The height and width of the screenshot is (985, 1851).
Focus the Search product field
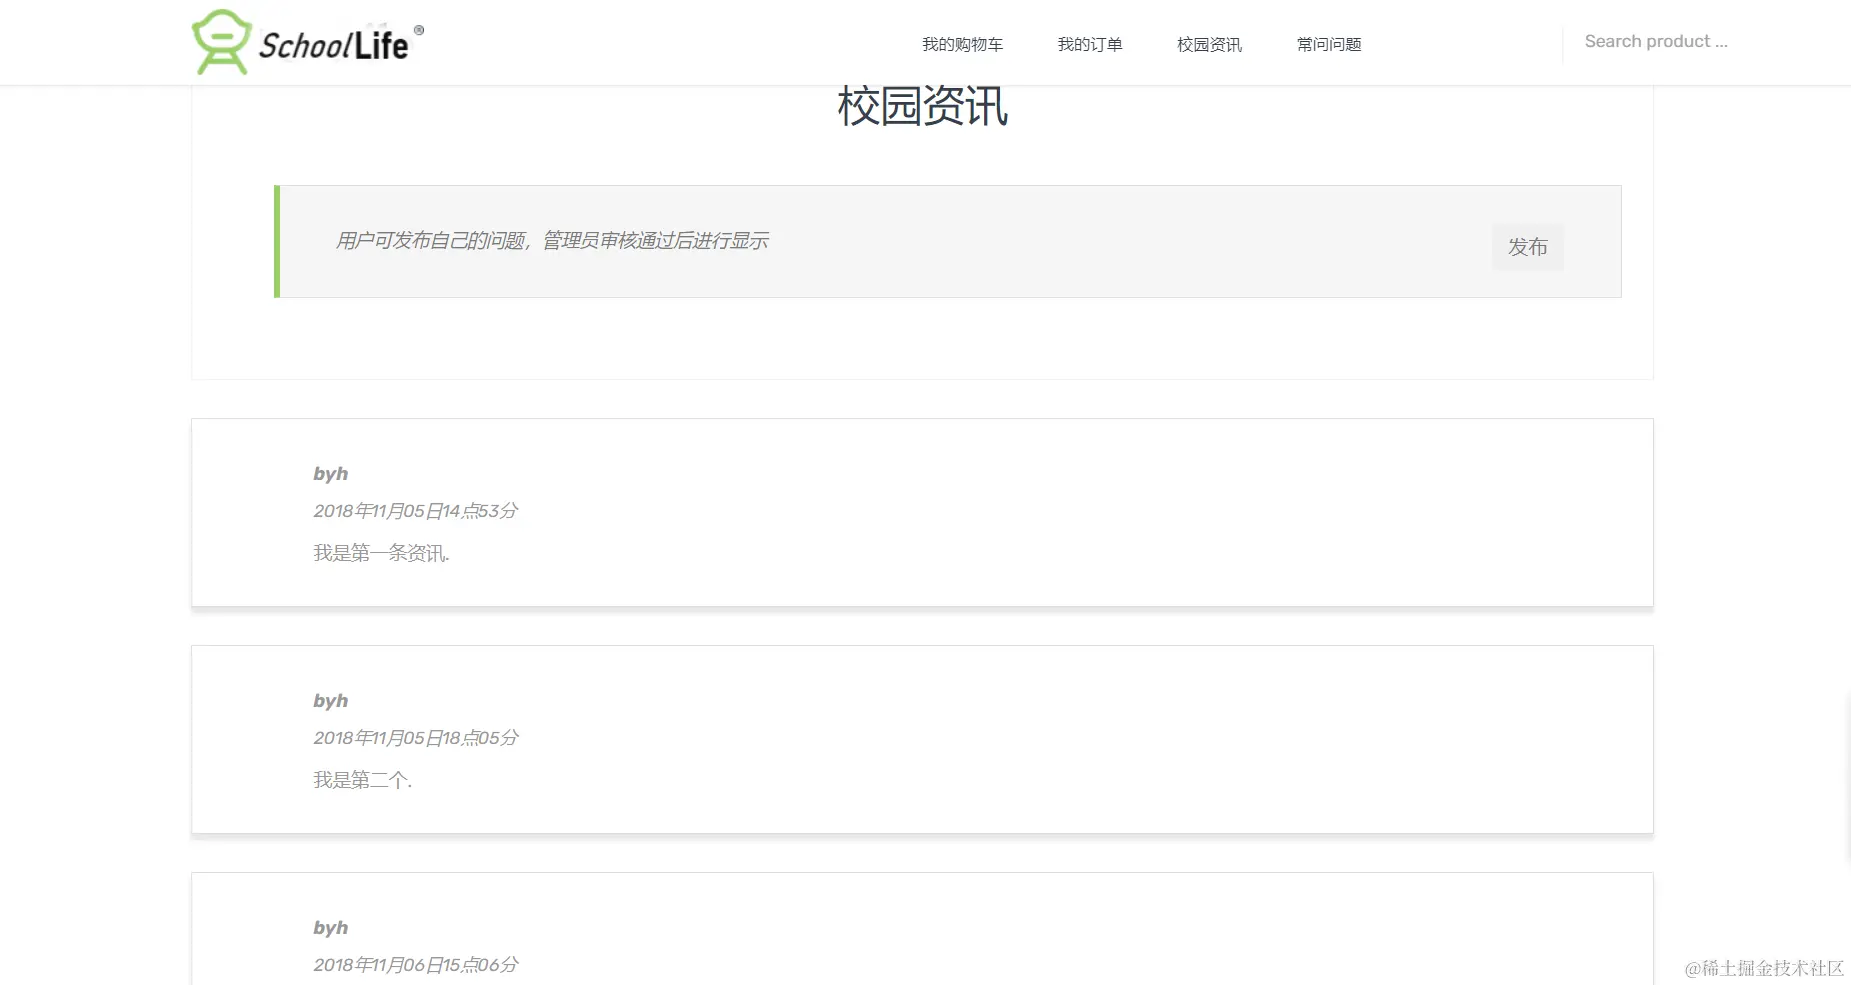(1656, 42)
